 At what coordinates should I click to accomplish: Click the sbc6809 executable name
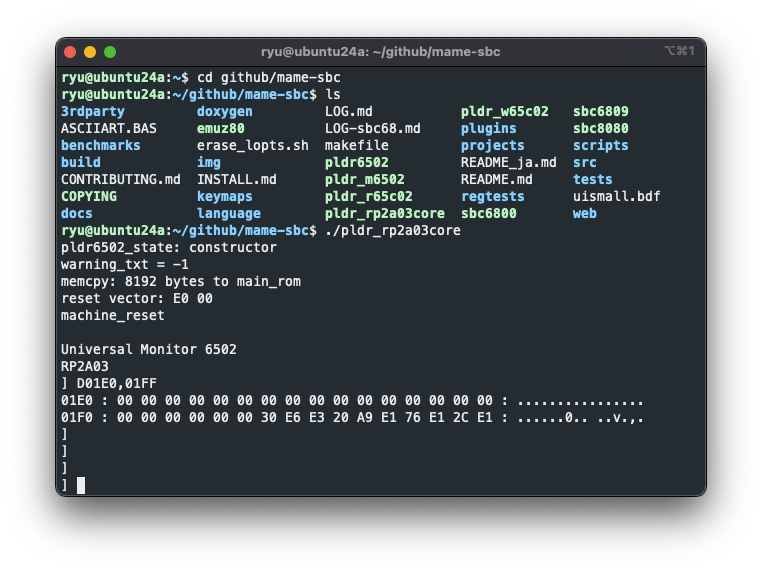[x=601, y=112]
